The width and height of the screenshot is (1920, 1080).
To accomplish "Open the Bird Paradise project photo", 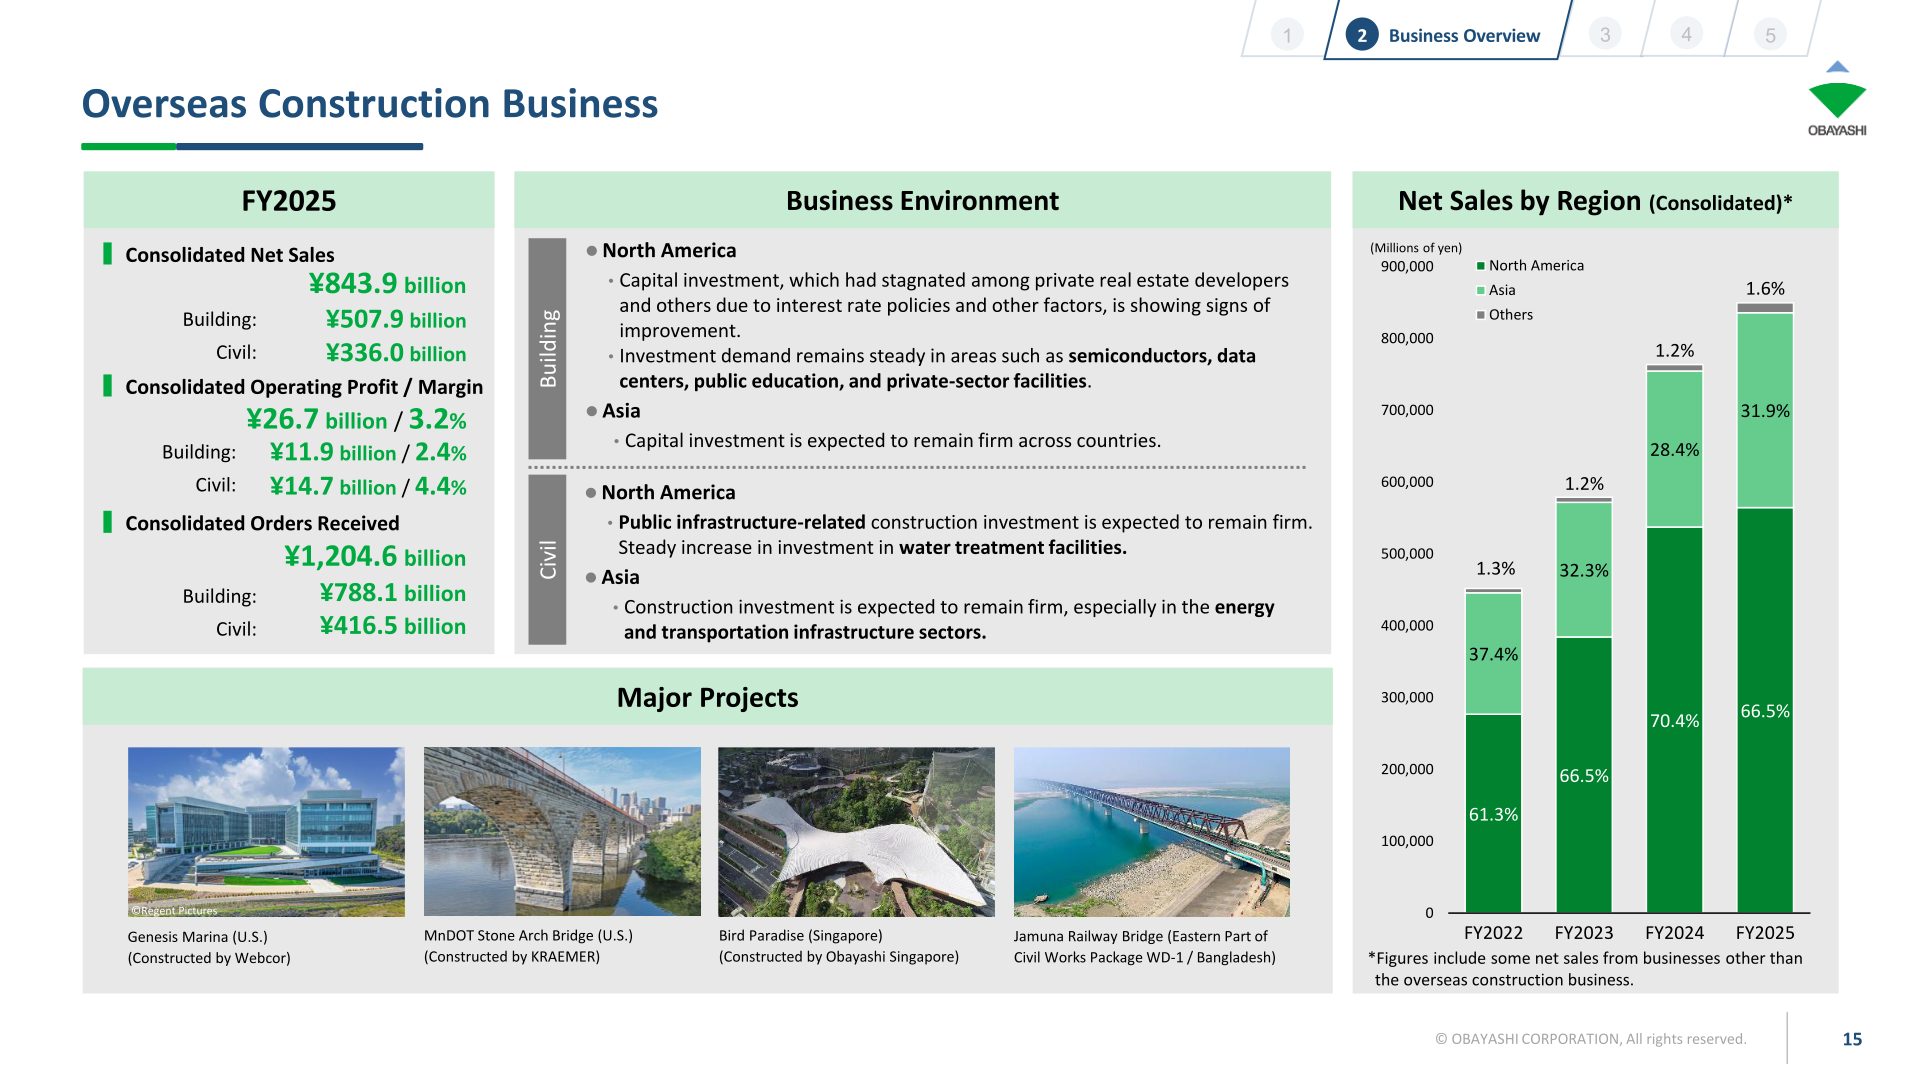I will (x=856, y=832).
